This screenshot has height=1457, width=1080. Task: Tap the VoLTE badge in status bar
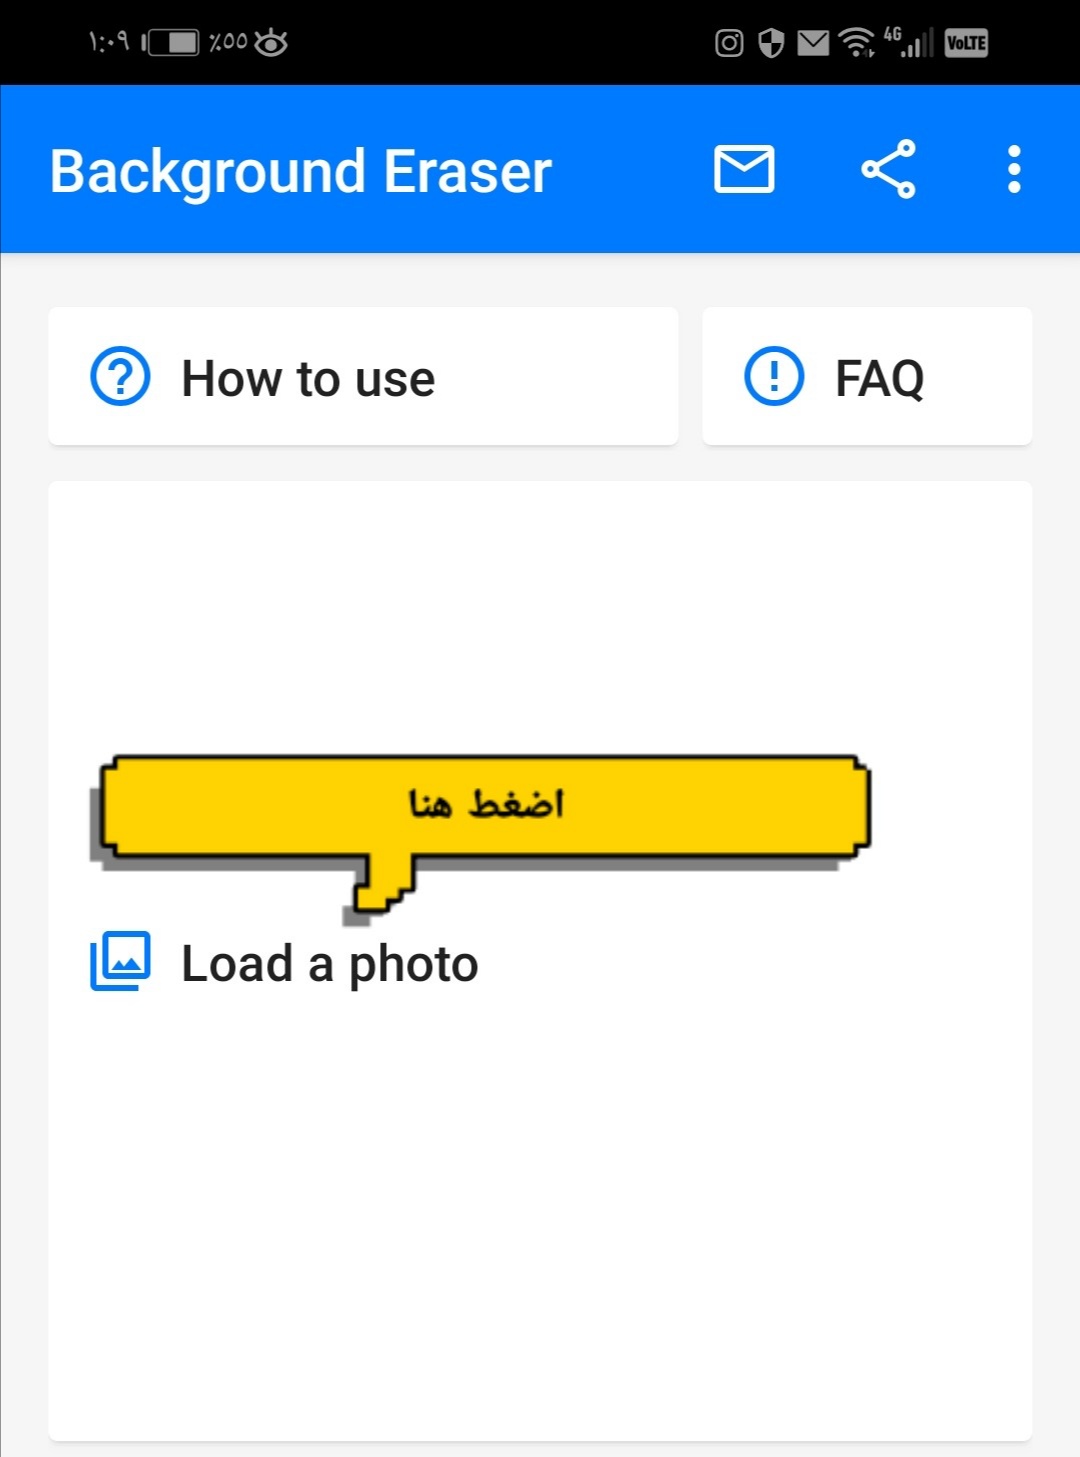(966, 43)
